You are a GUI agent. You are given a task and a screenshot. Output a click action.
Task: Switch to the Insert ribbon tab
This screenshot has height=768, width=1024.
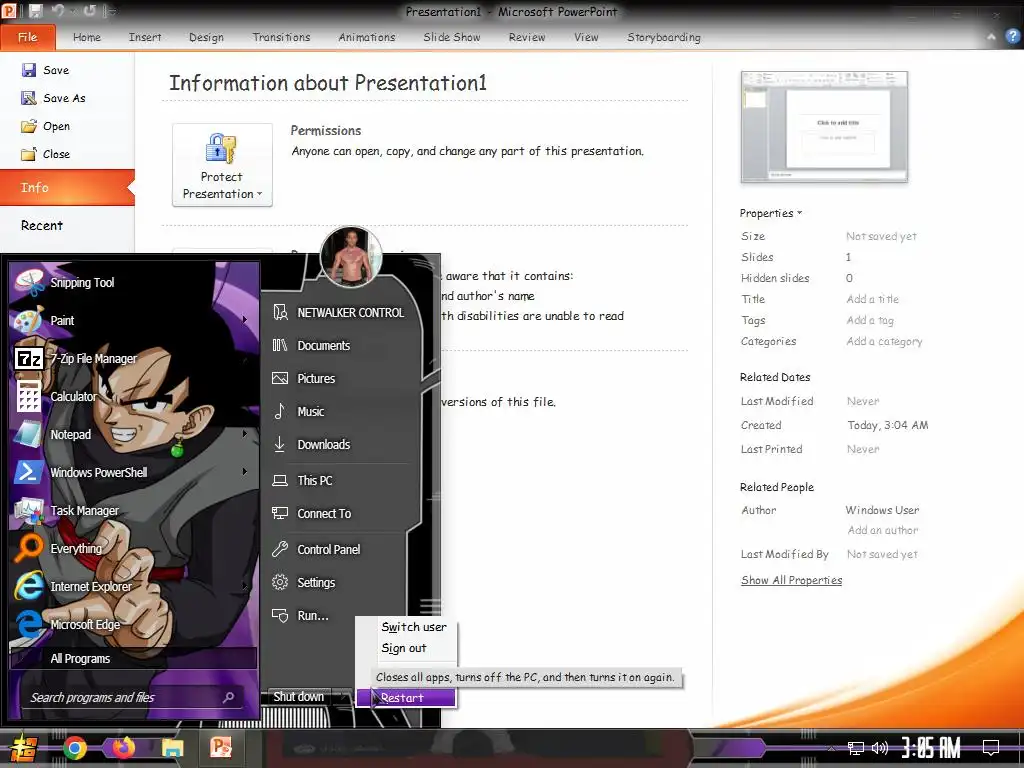145,37
